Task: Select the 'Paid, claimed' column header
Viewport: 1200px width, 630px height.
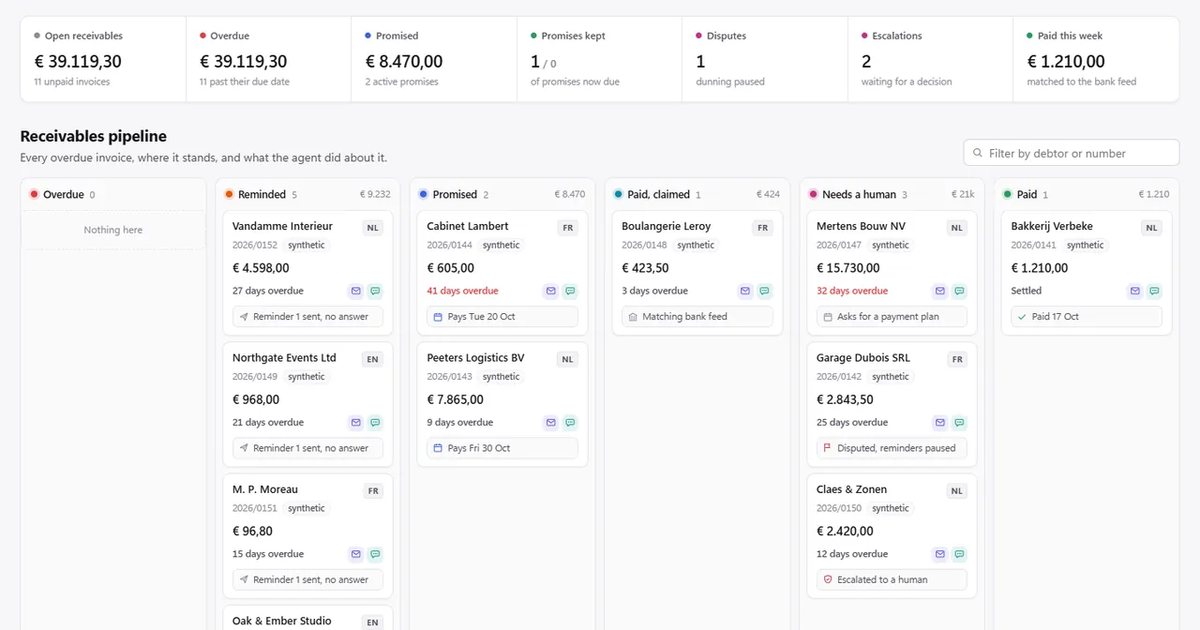Action: 697,195
